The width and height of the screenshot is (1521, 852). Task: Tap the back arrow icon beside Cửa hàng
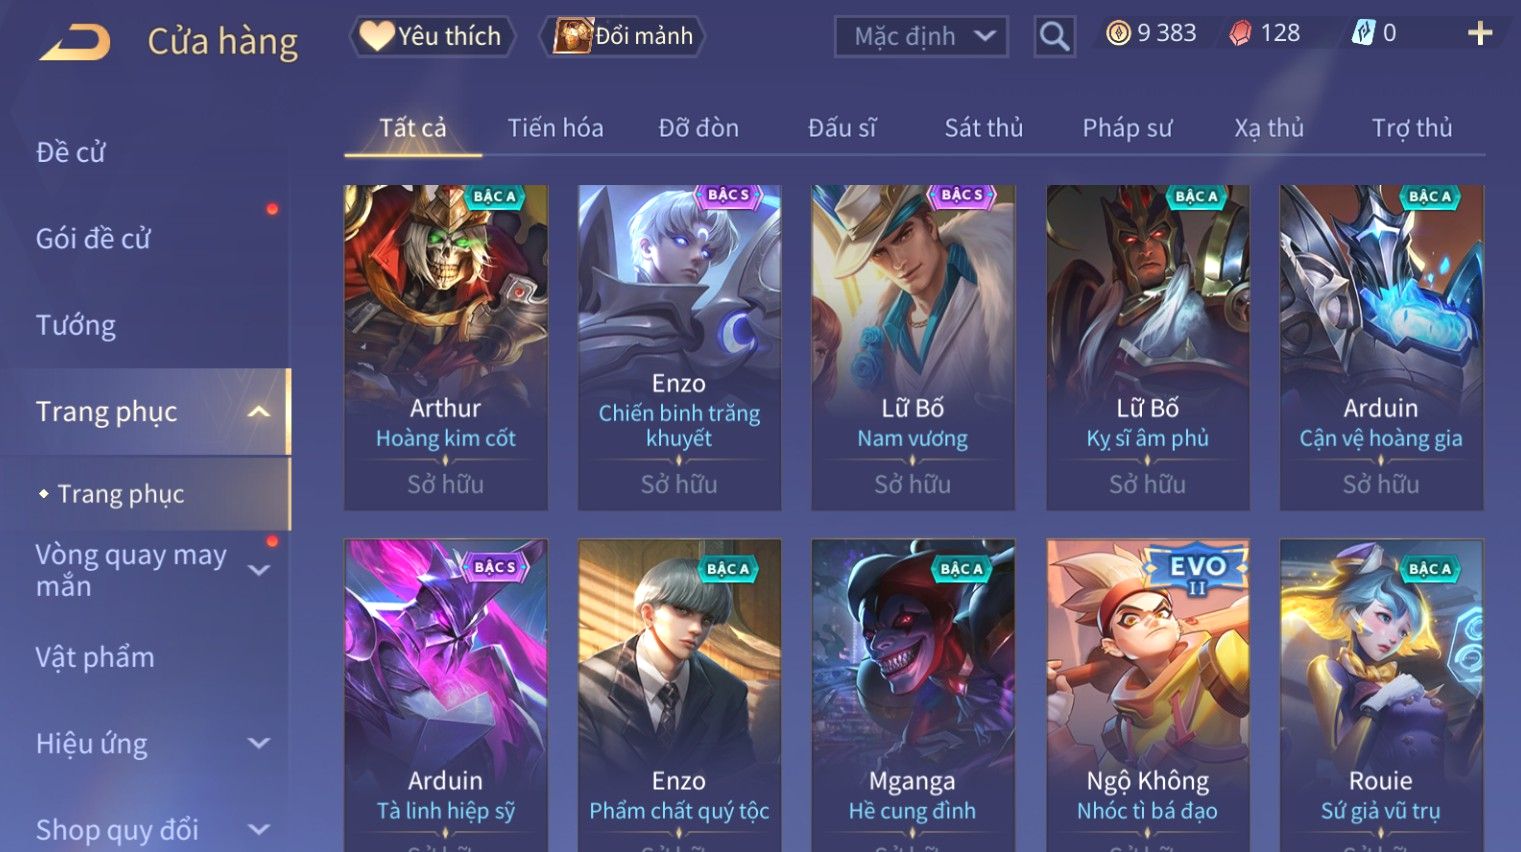click(75, 43)
